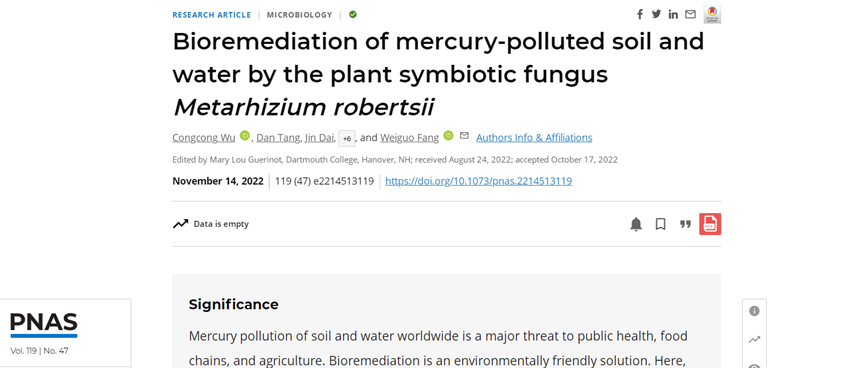Screen dimensions: 865x368
Task: Open the info icon in side panel
Action: tap(754, 311)
